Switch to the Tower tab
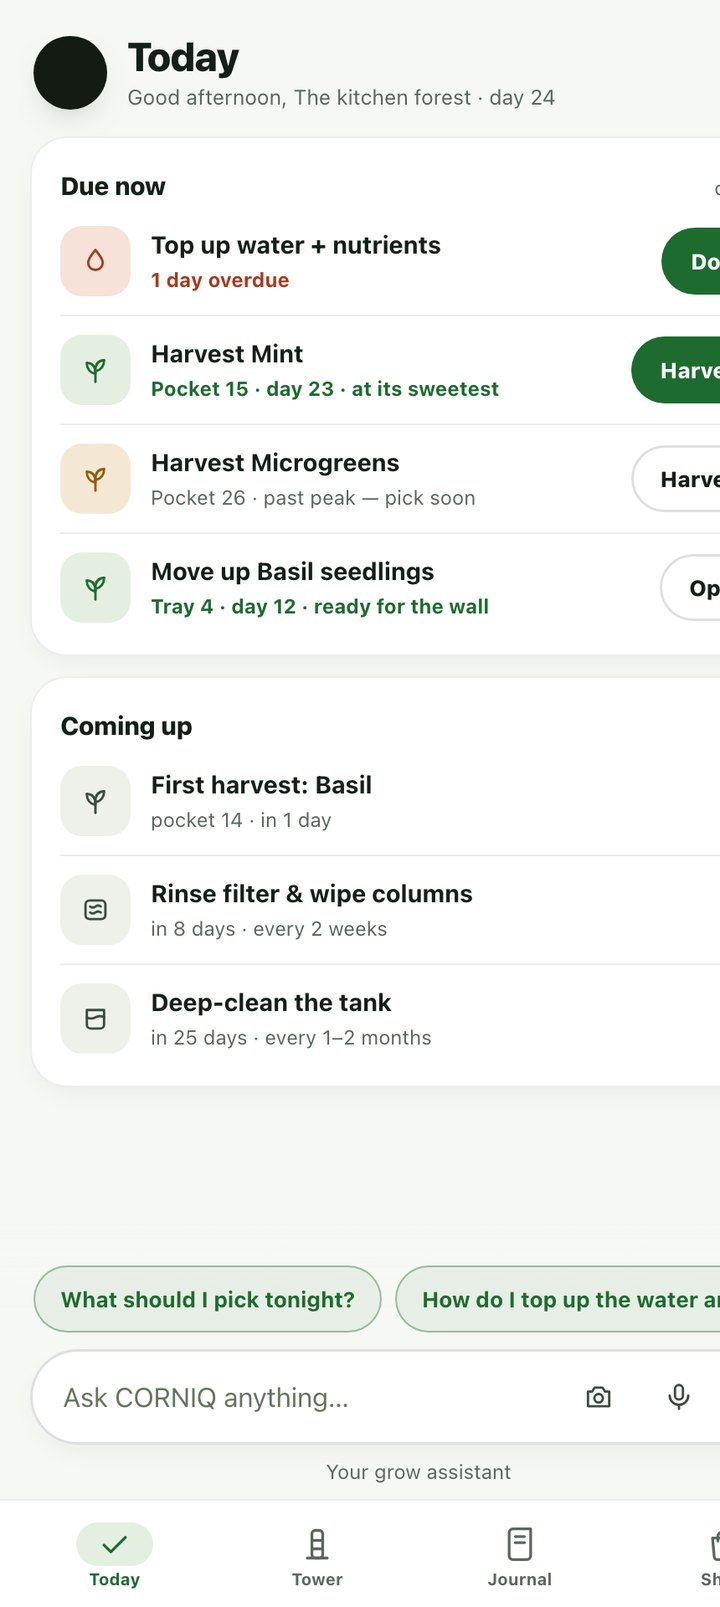Screen dimensions: 720x1607 (317, 1557)
